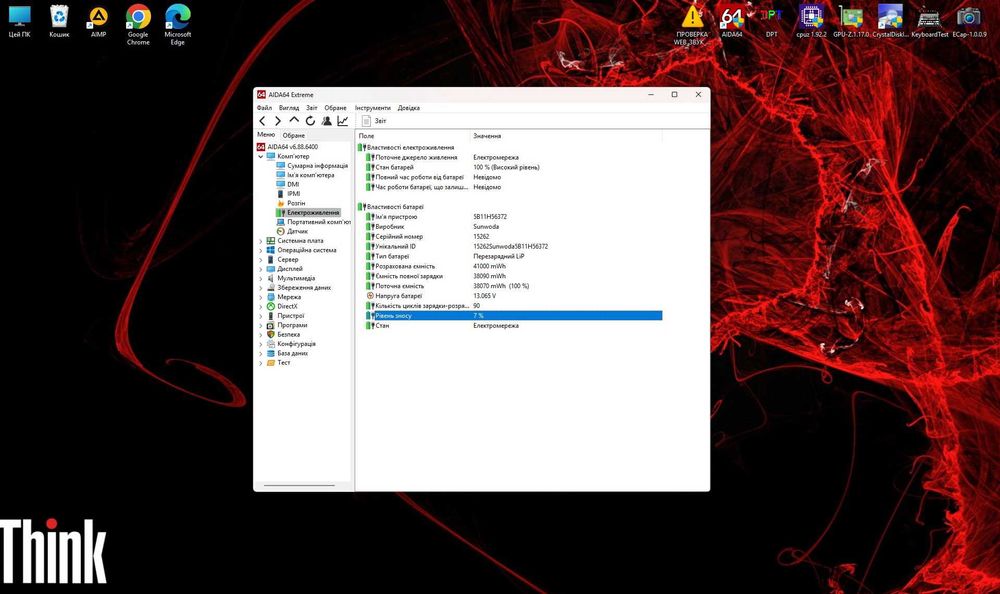Image resolution: width=1000 pixels, height=594 pixels.
Task: Click the left panel horizontal scrollbar
Action: (299, 486)
